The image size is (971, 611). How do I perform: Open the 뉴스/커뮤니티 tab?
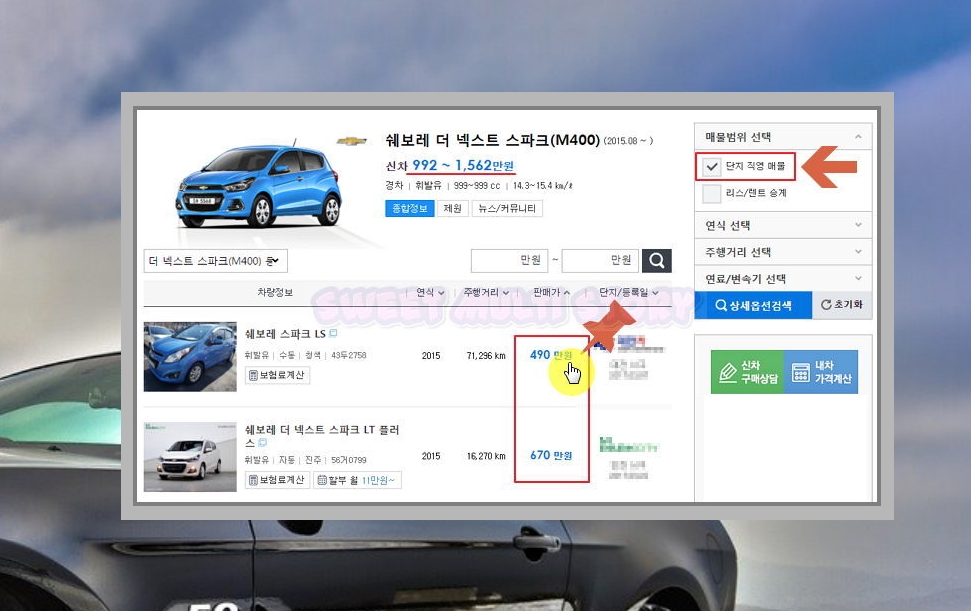(x=507, y=209)
